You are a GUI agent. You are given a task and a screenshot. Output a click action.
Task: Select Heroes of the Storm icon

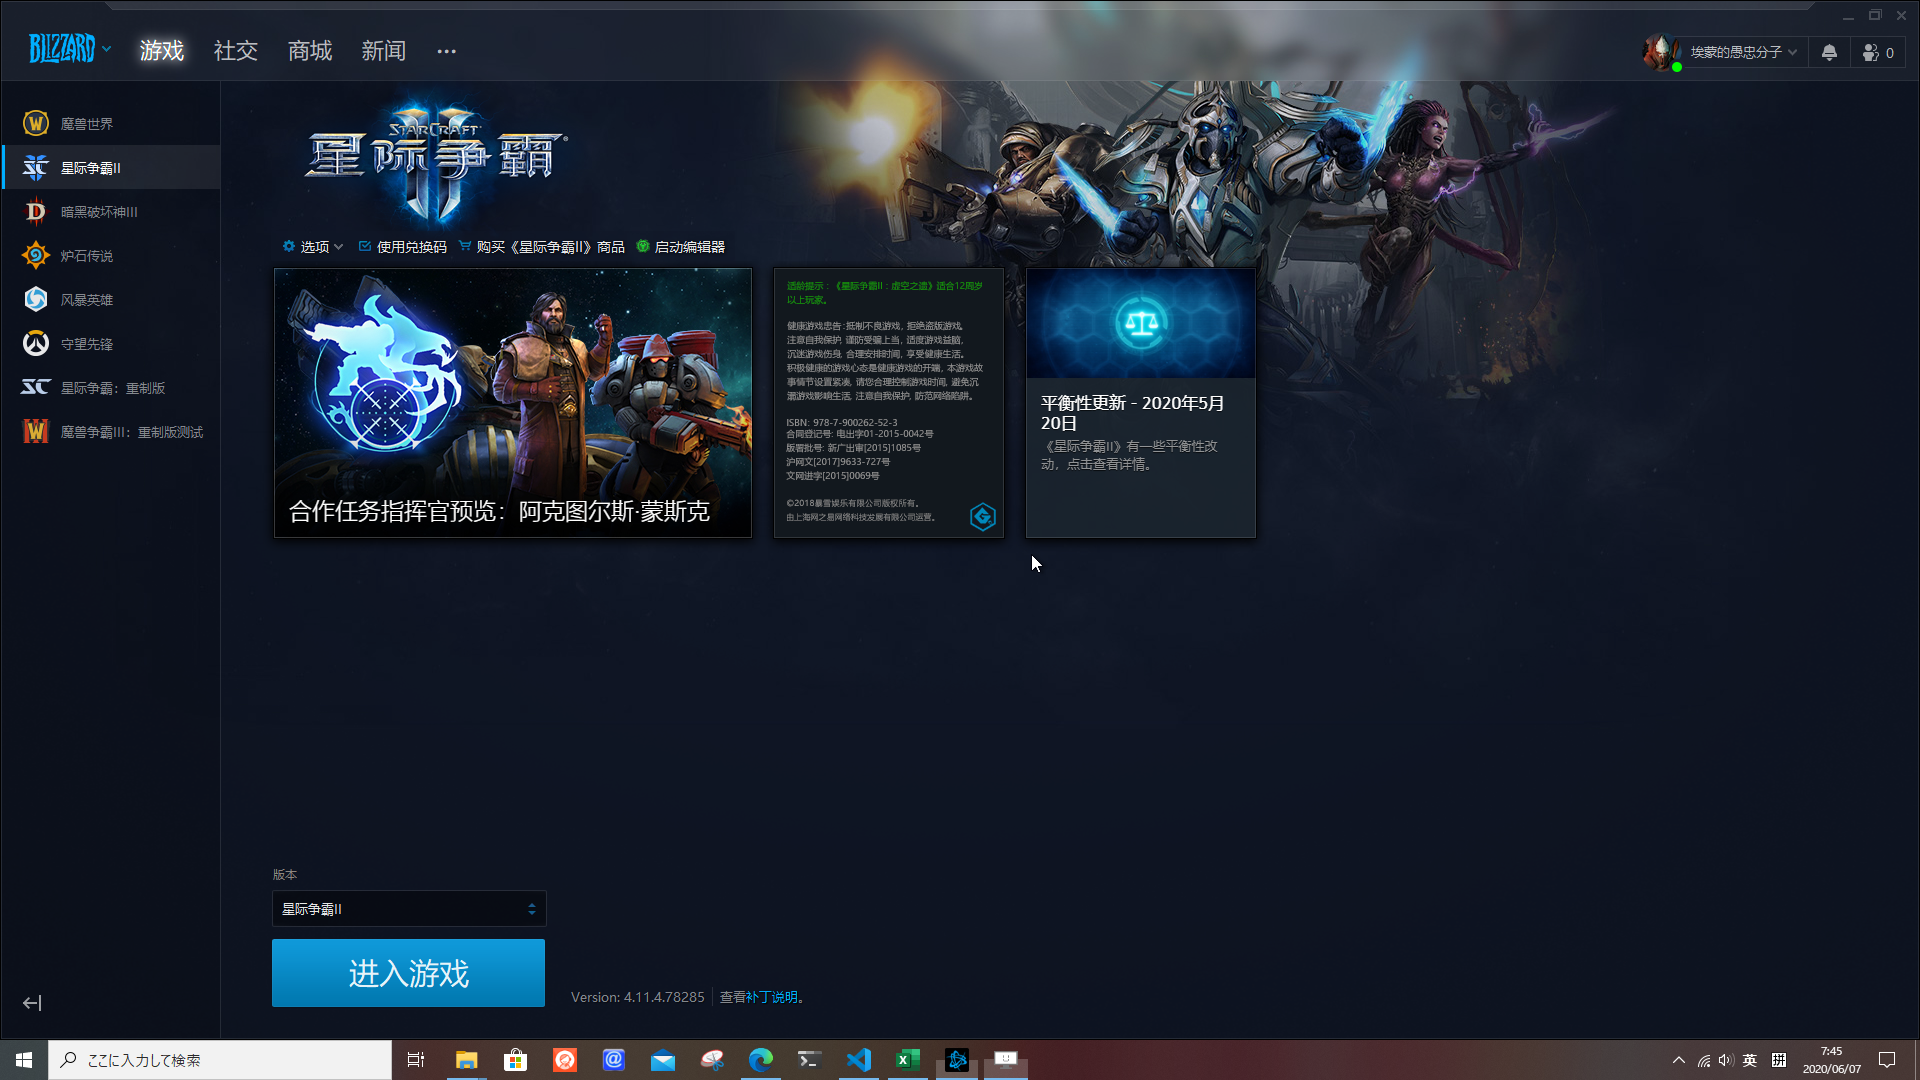tap(36, 300)
